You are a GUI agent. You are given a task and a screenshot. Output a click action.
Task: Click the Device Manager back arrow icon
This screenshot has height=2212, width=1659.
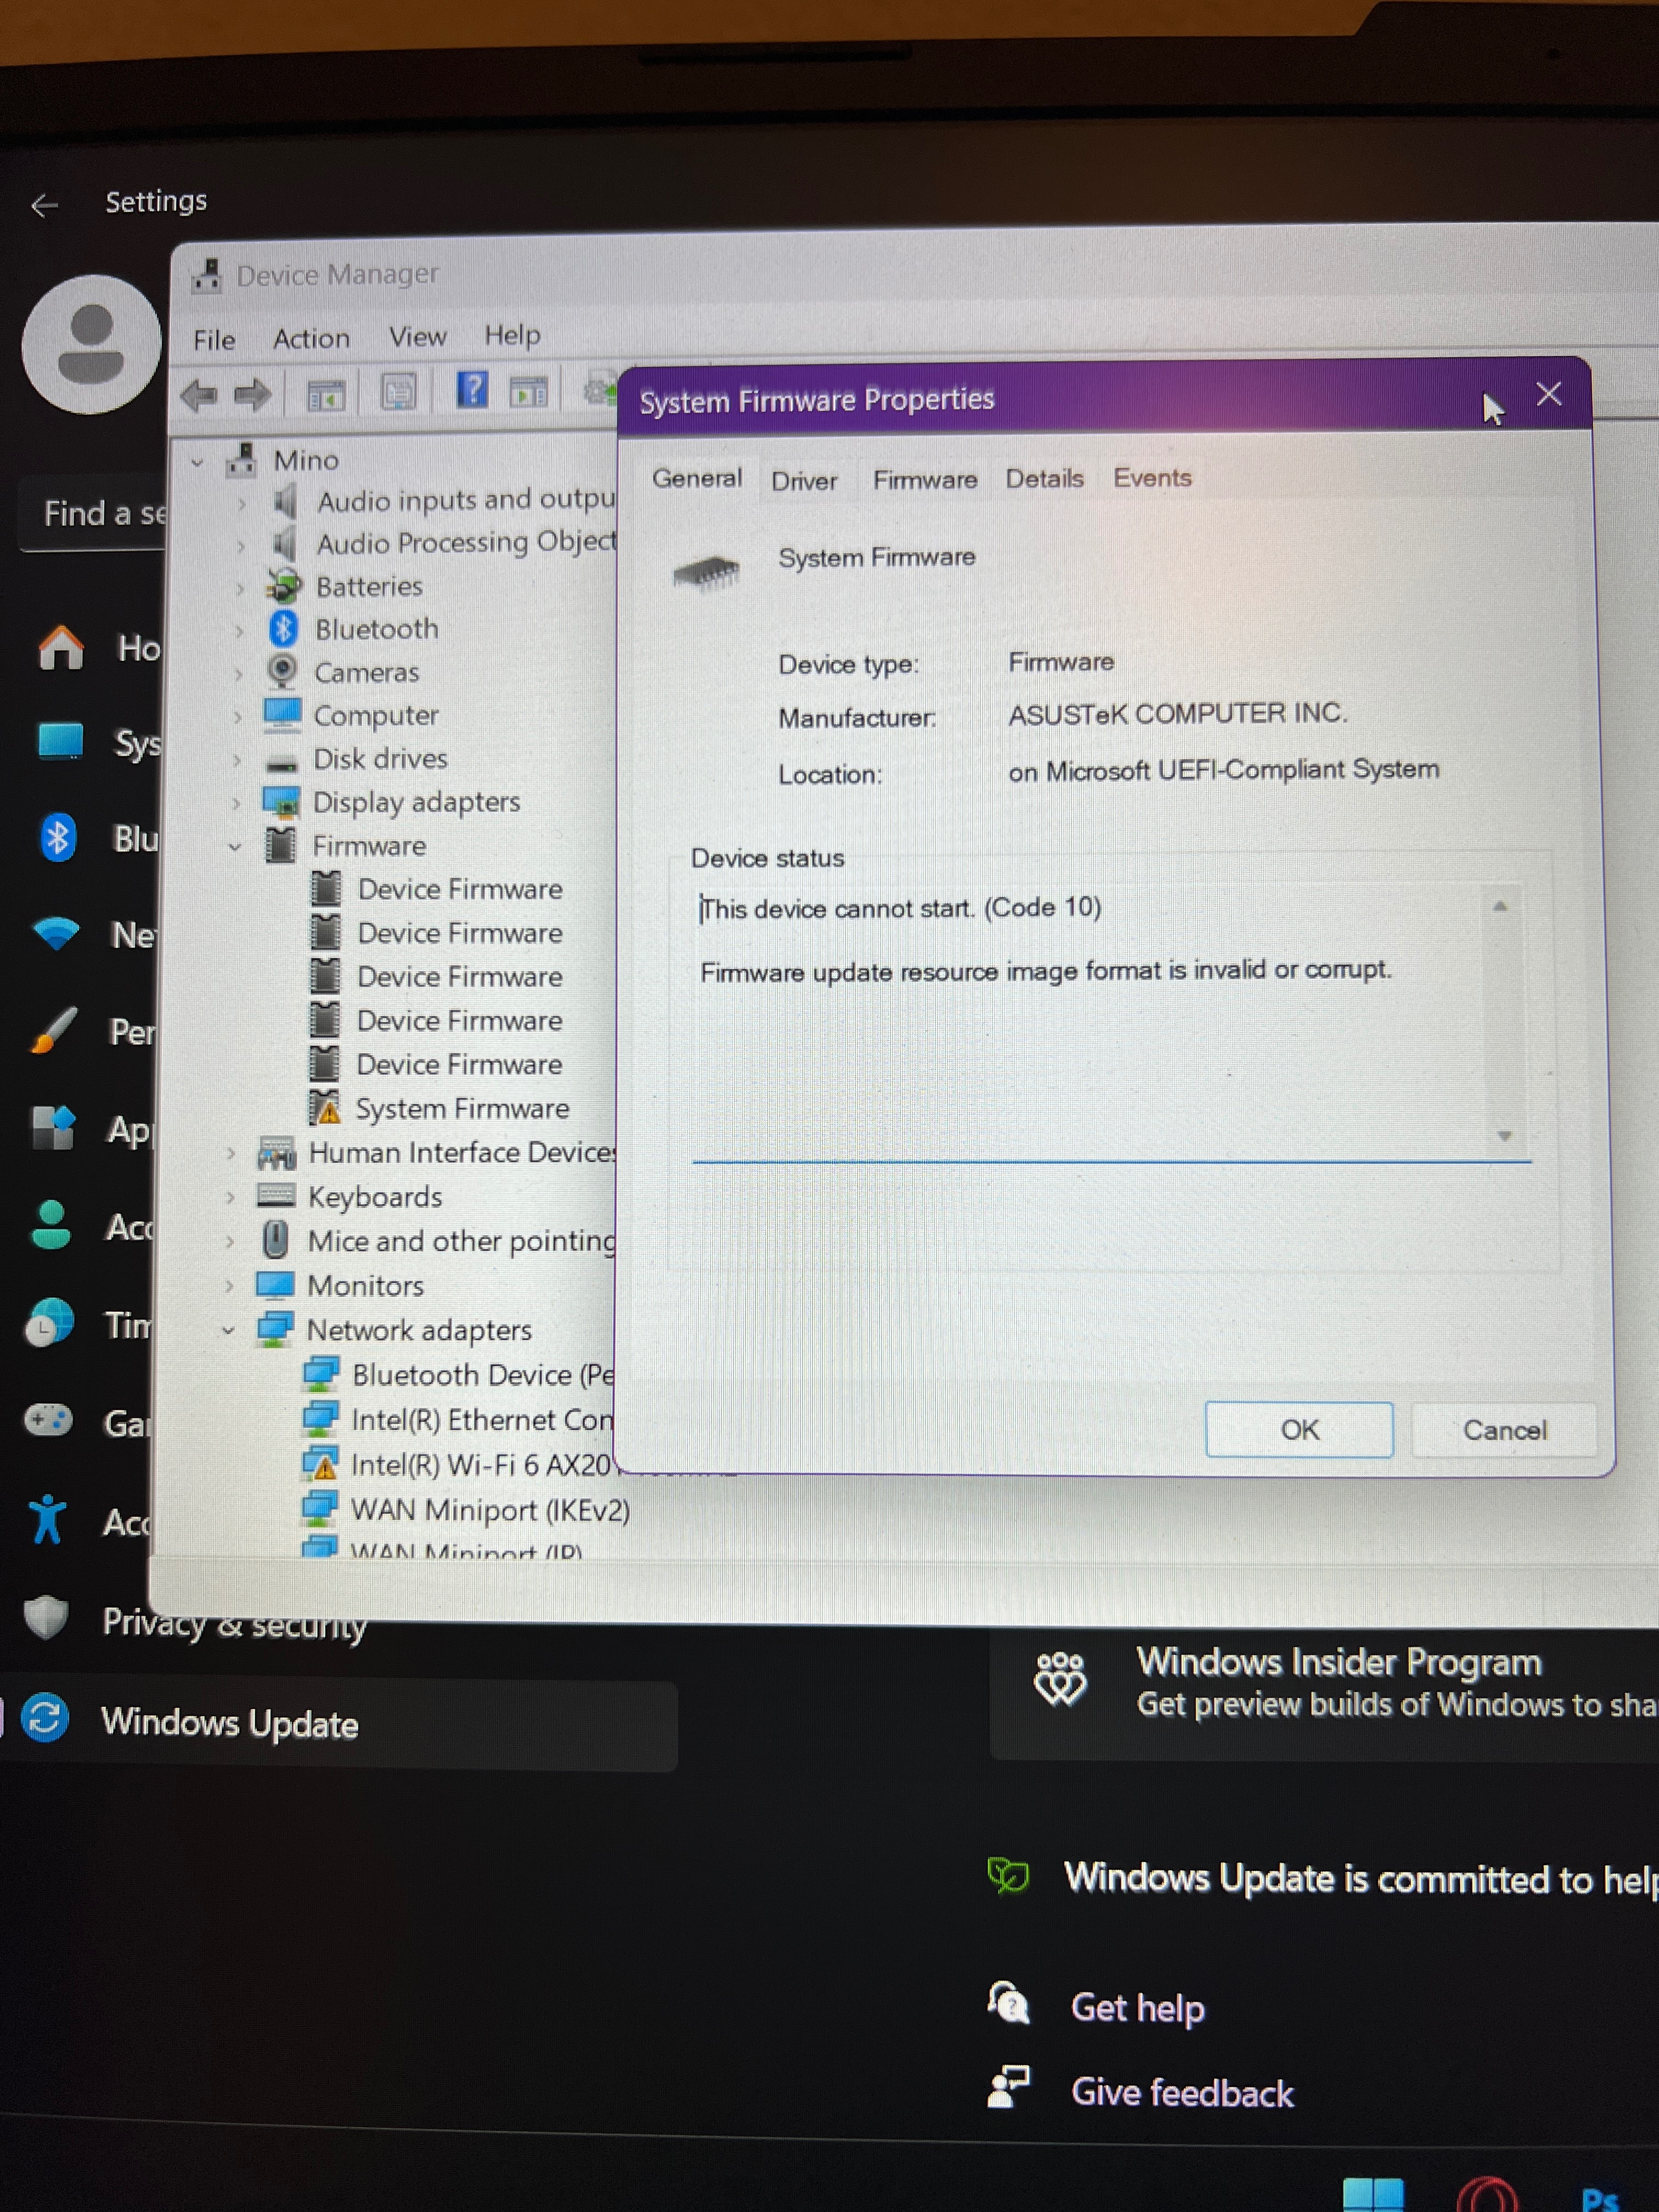click(198, 395)
